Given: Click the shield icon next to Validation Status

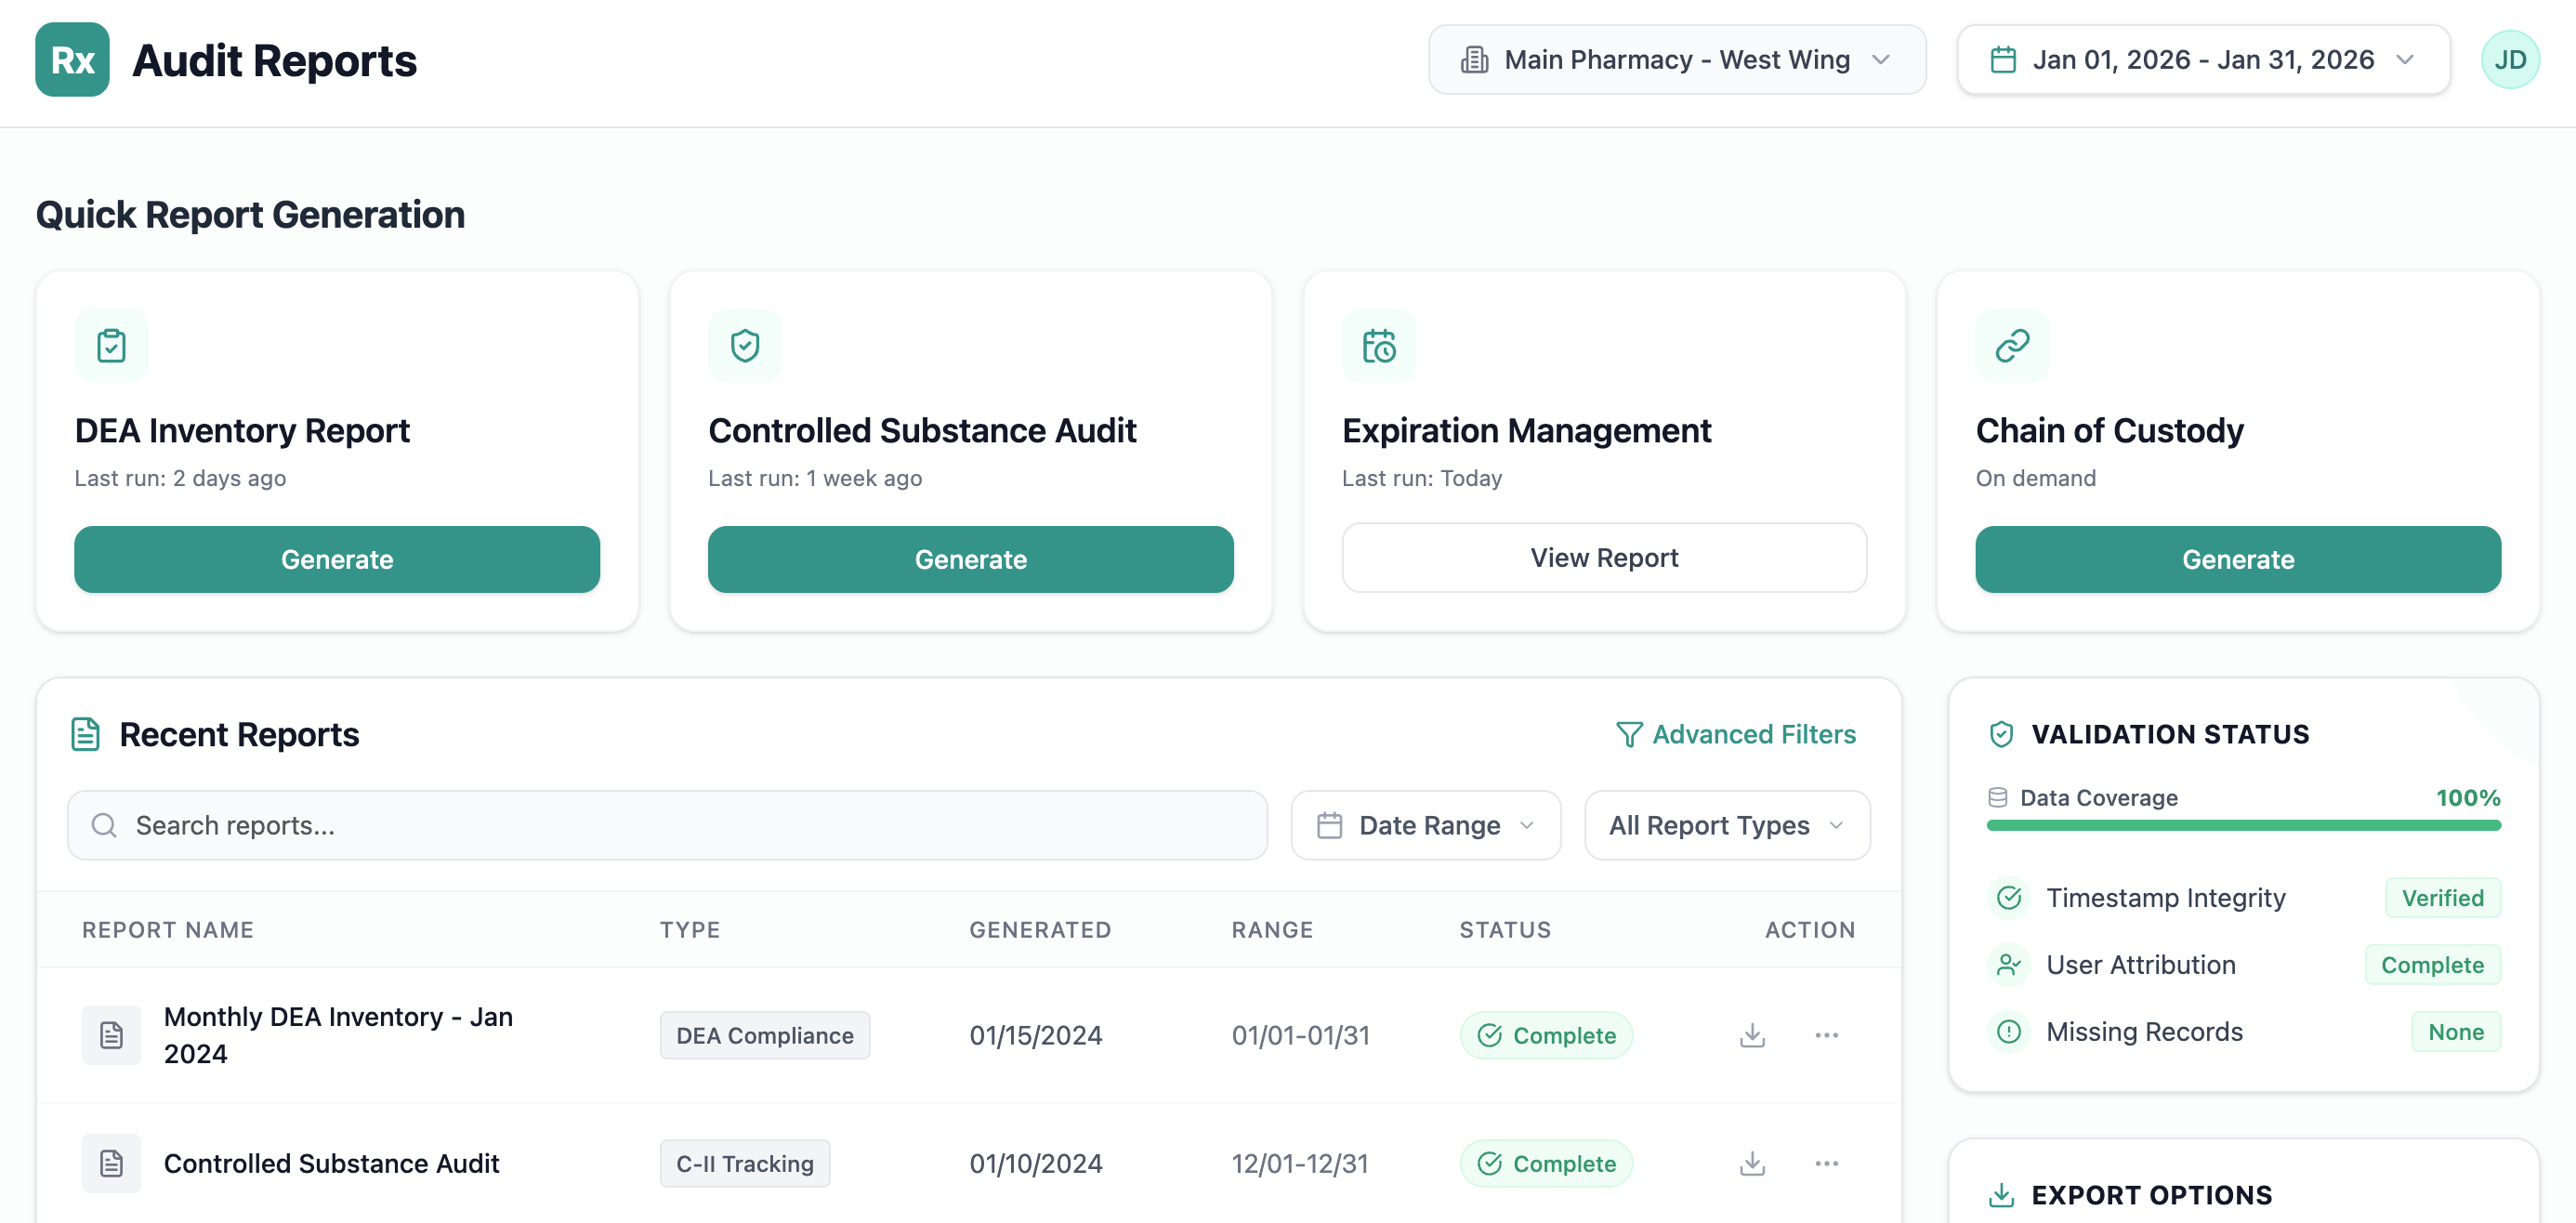Looking at the screenshot, I should [x=2003, y=733].
